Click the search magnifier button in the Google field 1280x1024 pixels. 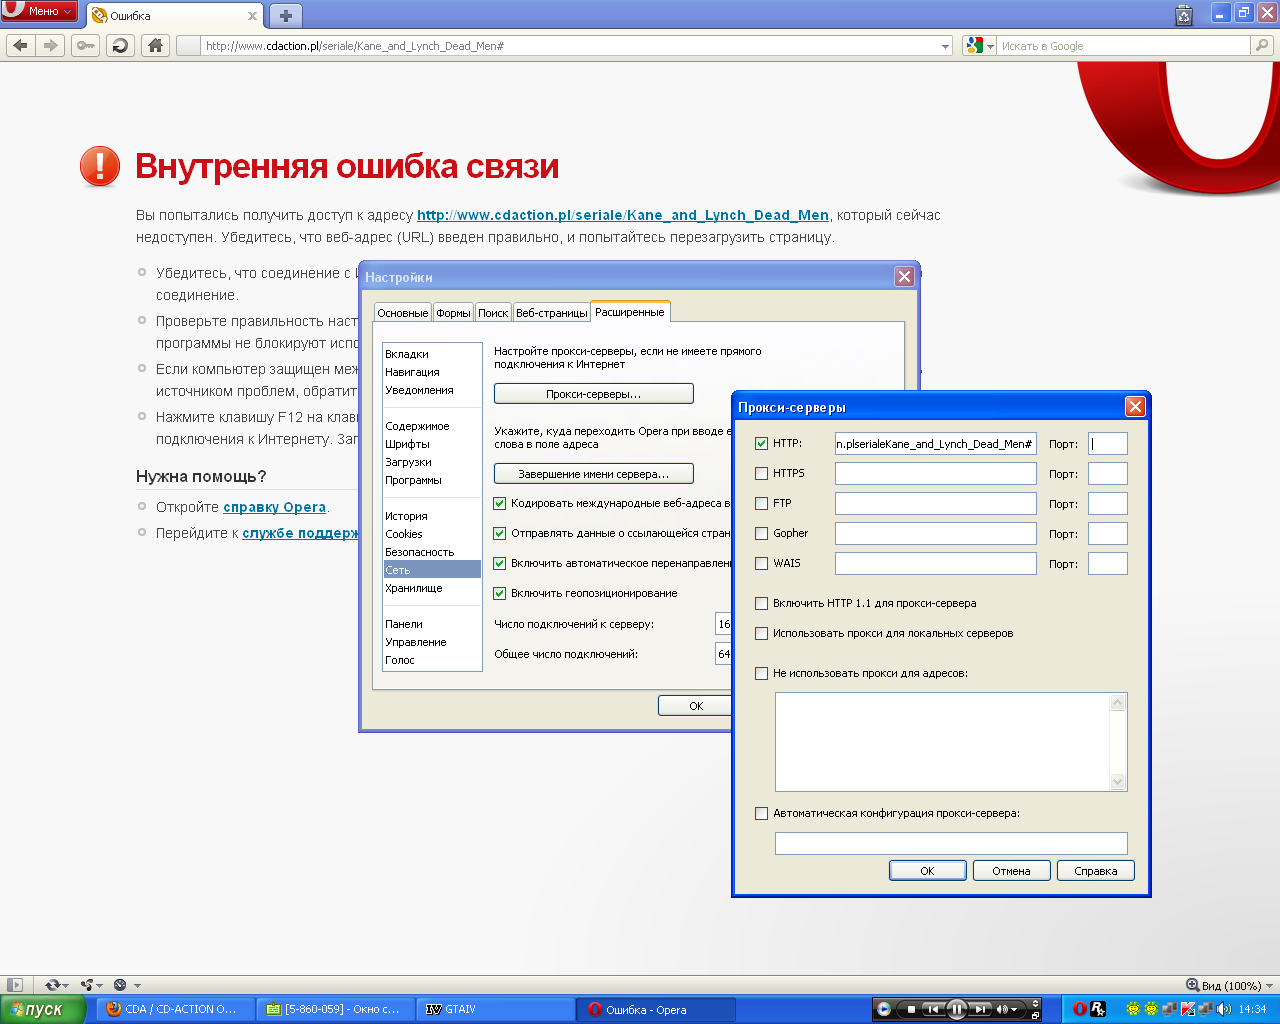(x=1262, y=45)
